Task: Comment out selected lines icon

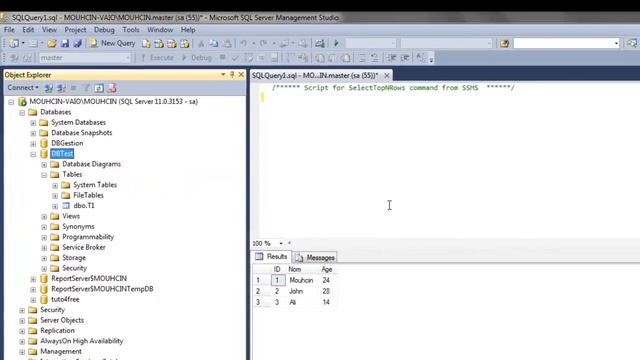Action: coord(362,58)
